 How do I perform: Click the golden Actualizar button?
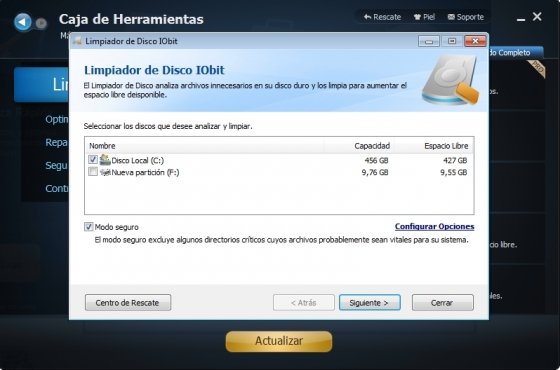click(x=279, y=341)
